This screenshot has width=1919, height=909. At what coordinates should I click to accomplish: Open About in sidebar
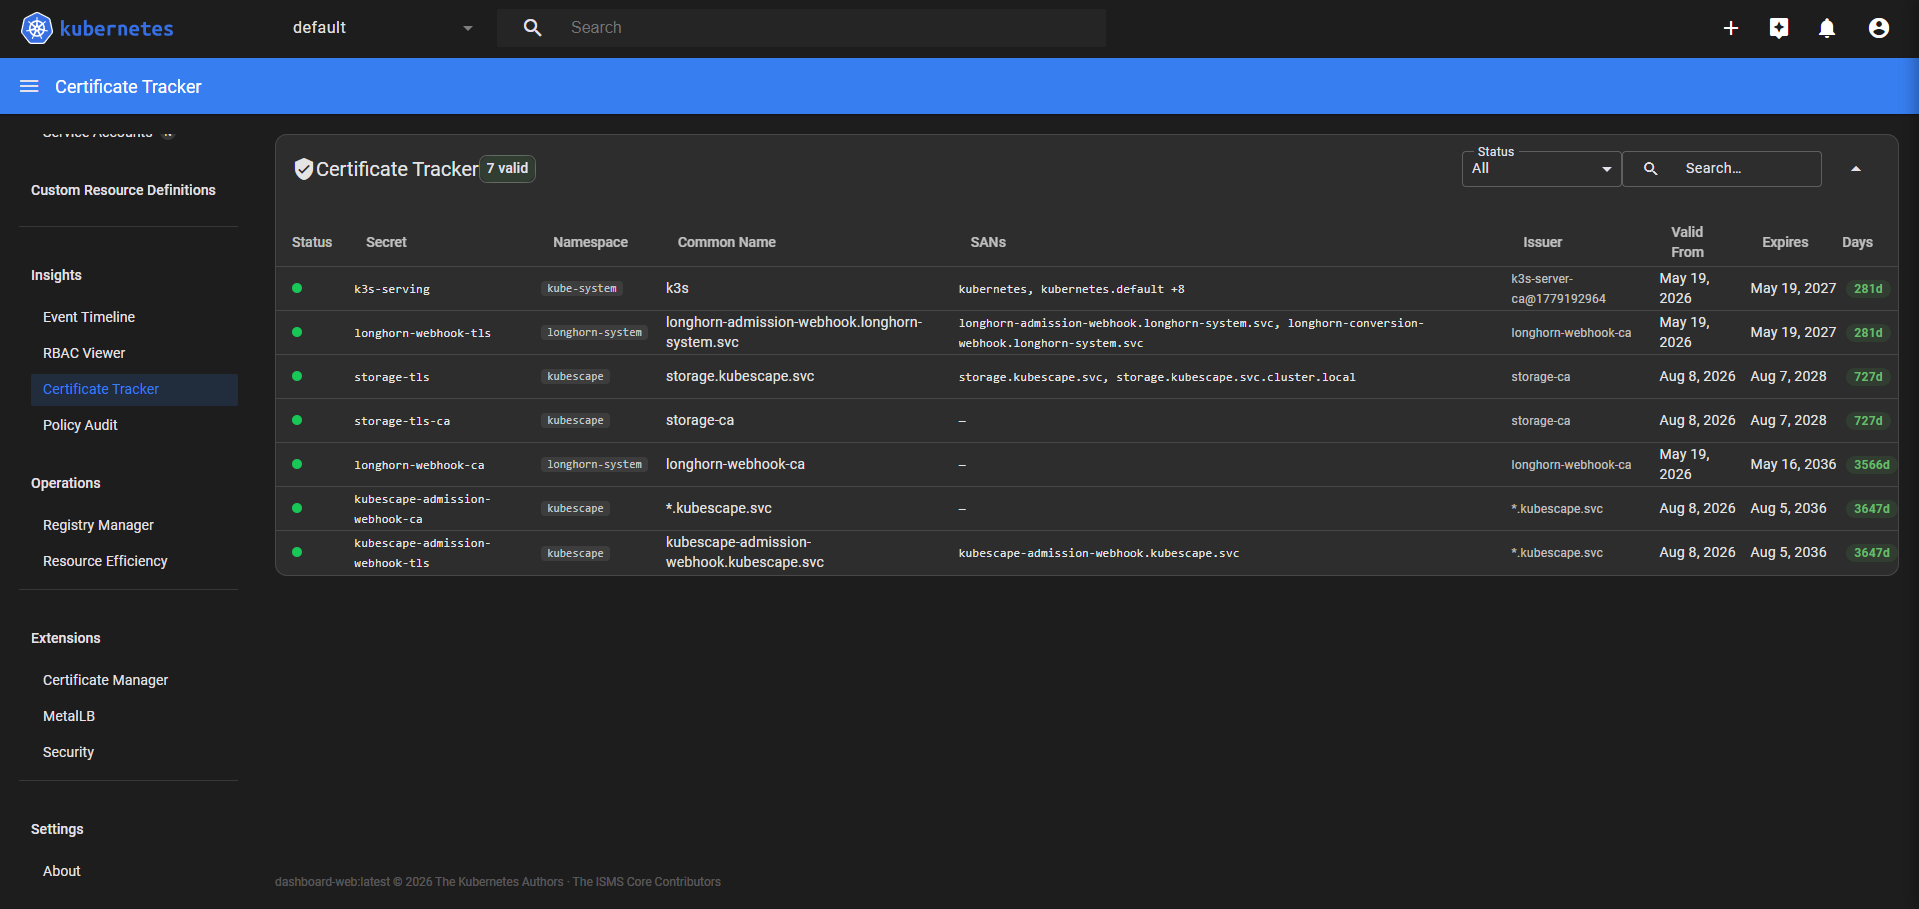61,871
